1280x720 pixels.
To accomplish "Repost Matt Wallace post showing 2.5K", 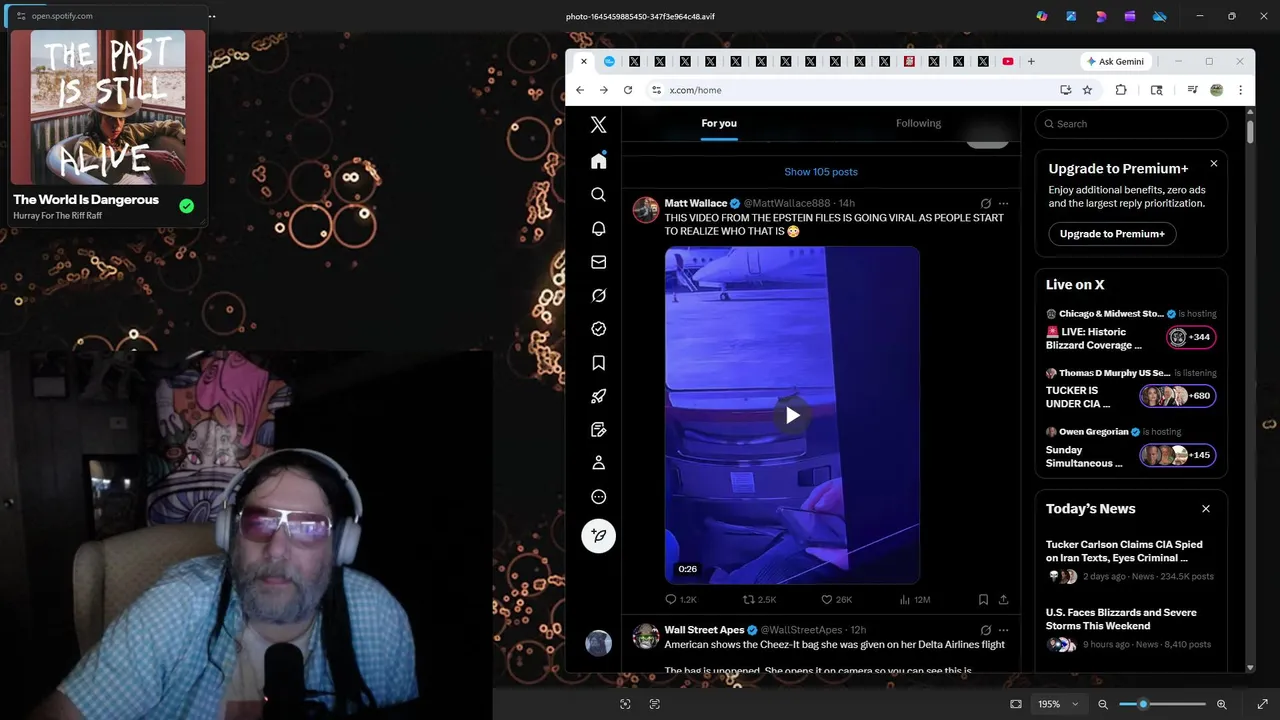I will click(x=759, y=599).
